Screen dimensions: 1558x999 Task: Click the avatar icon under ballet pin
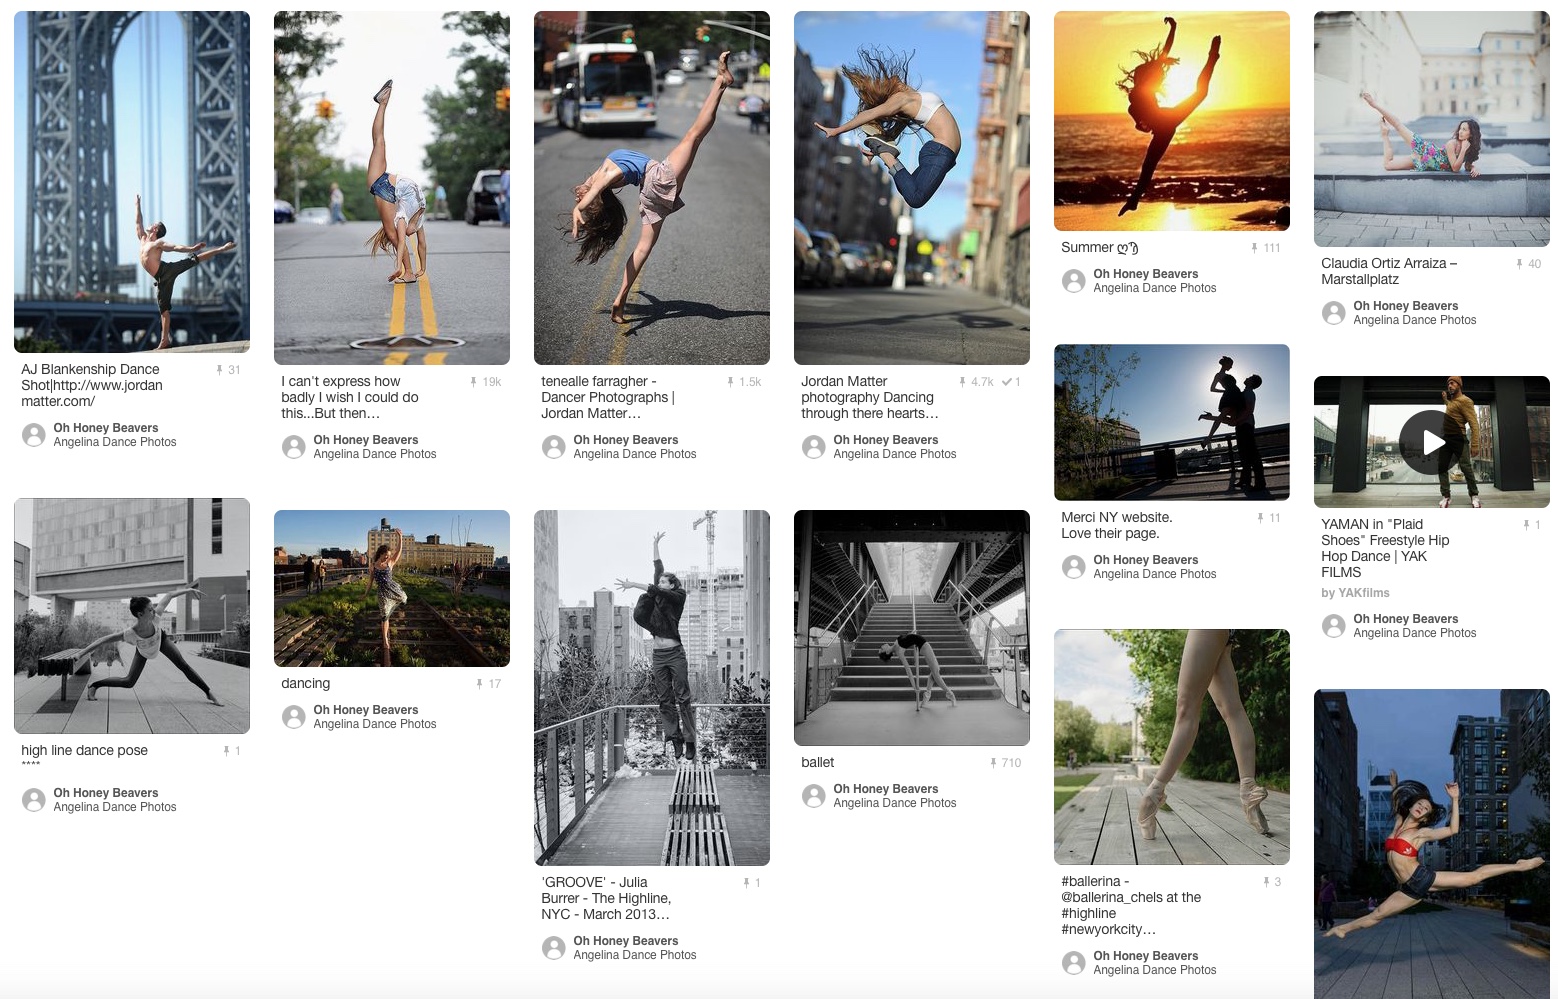coord(814,796)
